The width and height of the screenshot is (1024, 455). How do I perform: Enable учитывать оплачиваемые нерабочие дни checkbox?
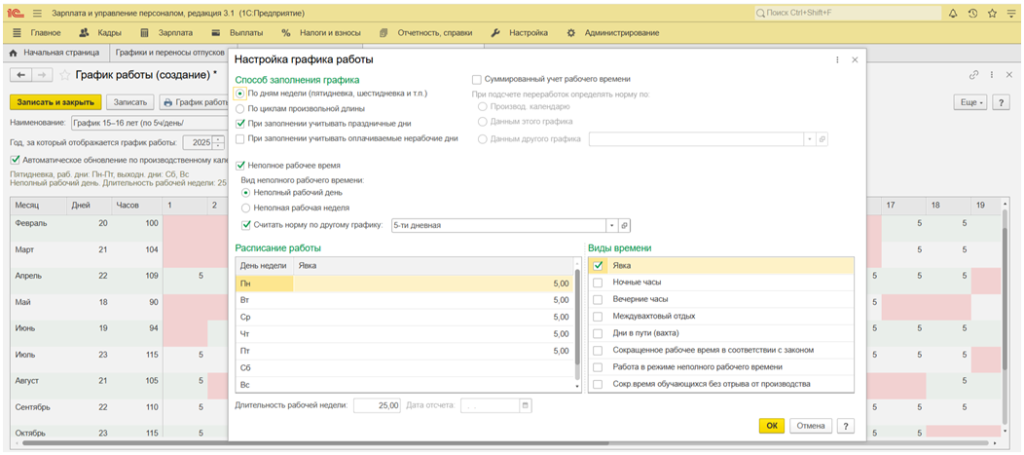click(240, 138)
